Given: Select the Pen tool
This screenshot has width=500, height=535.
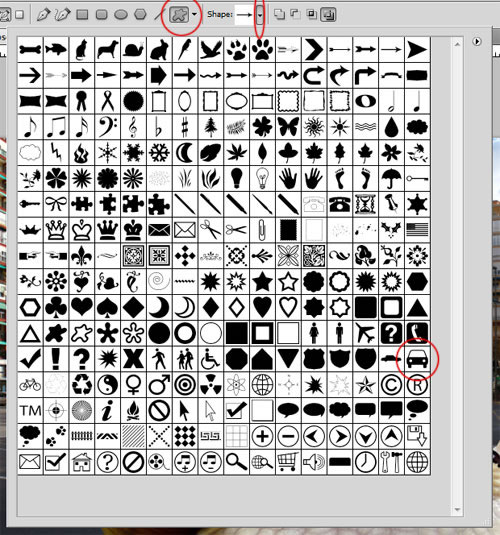Looking at the screenshot, I should [x=44, y=15].
